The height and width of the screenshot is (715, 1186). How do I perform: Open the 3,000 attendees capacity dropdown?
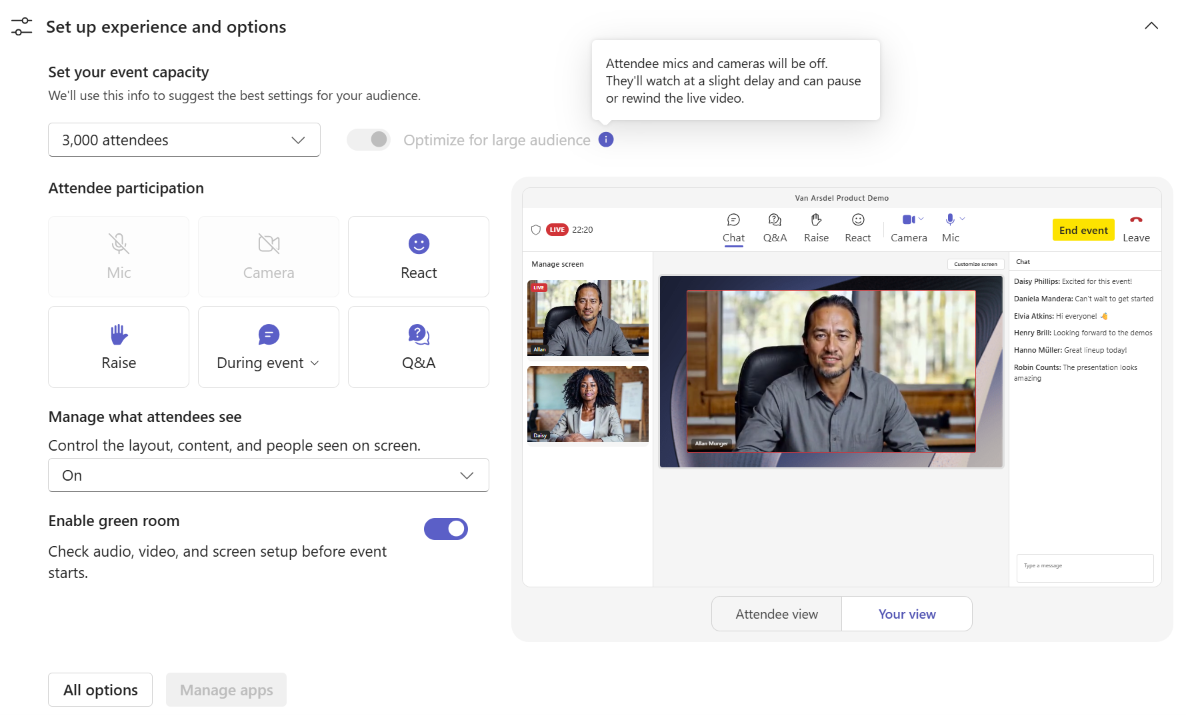[x=185, y=140]
